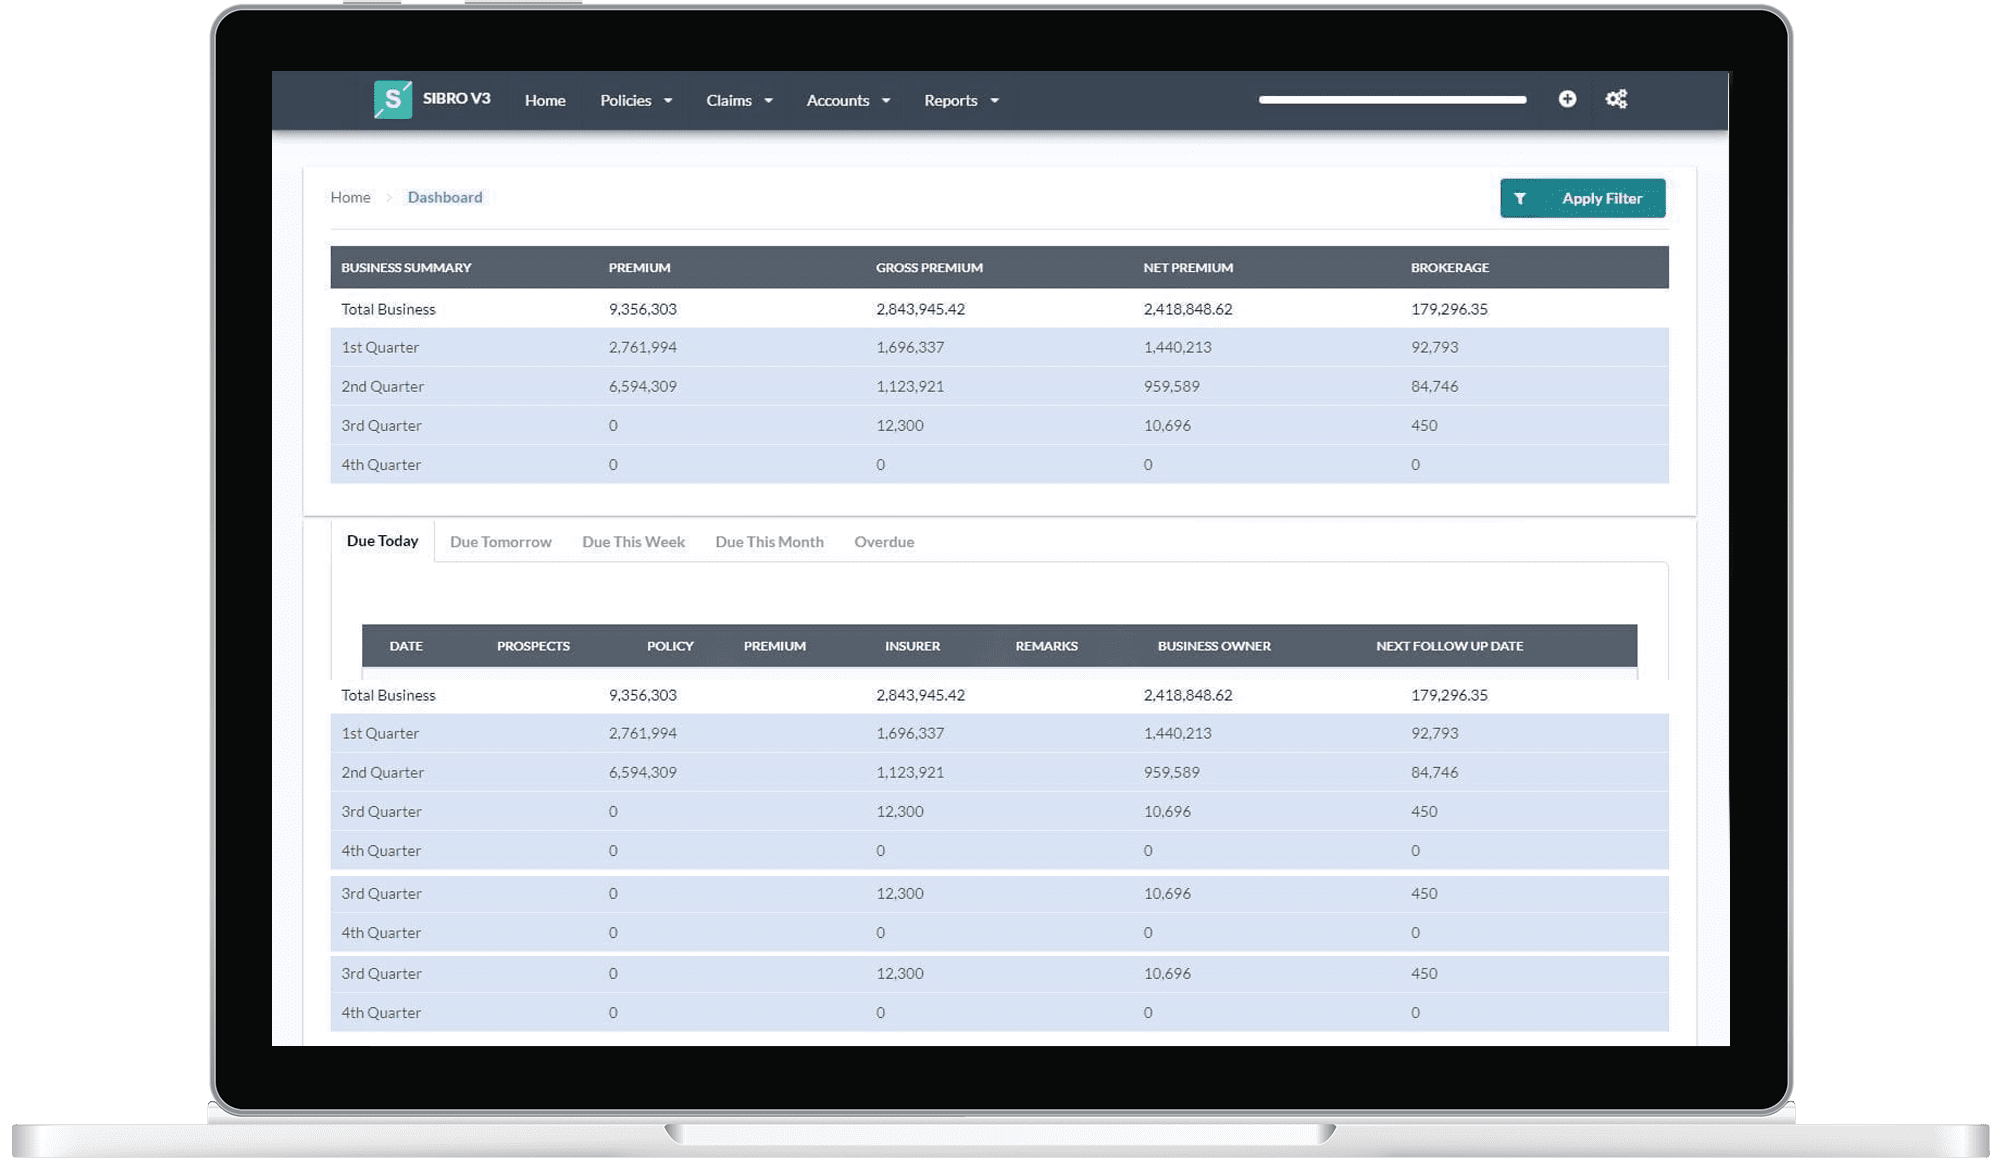
Task: Click the Dashboard breadcrumb link
Action: (x=445, y=197)
